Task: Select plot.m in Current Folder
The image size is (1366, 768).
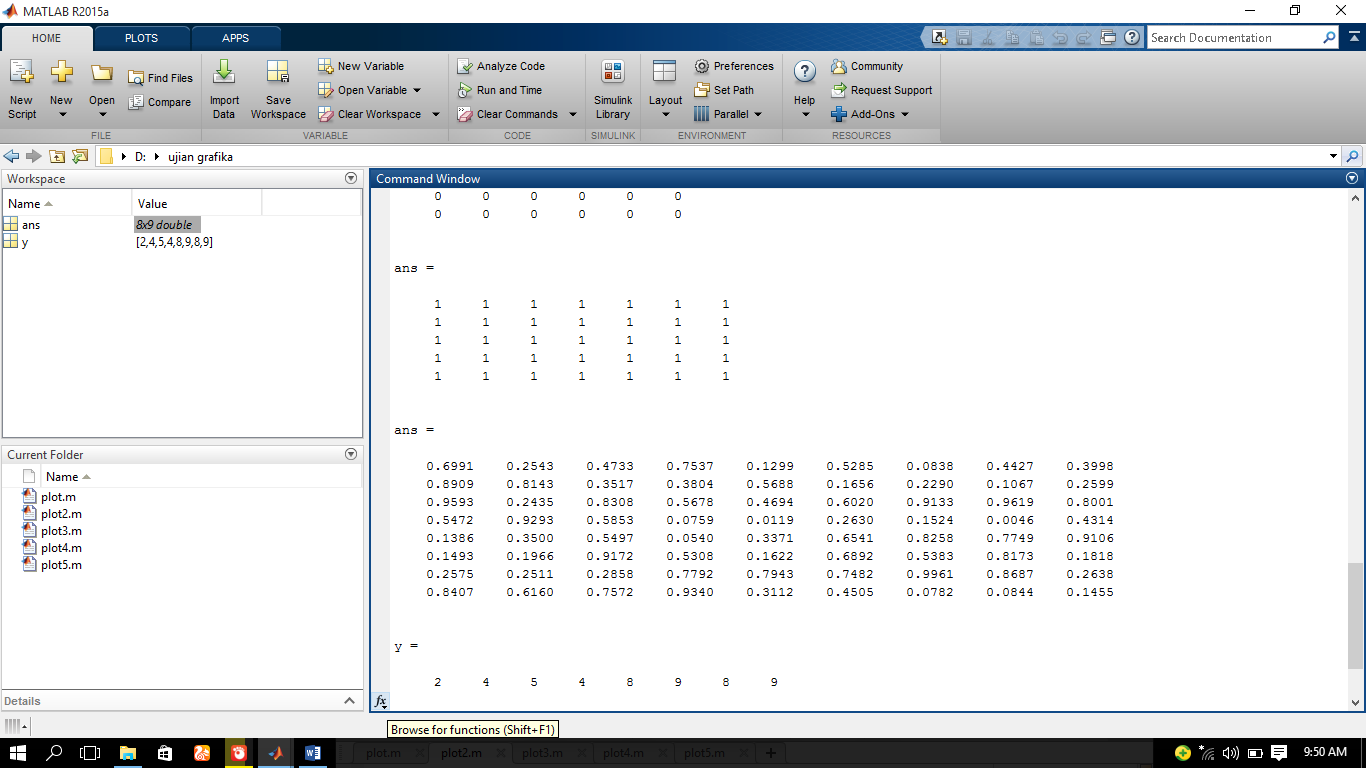Action: coord(58,497)
